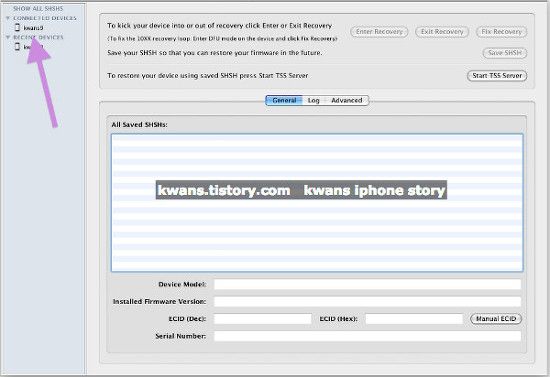Viewport: 550px width, 377px height.
Task: Click the Recent Devices header text
Action: coord(38,37)
